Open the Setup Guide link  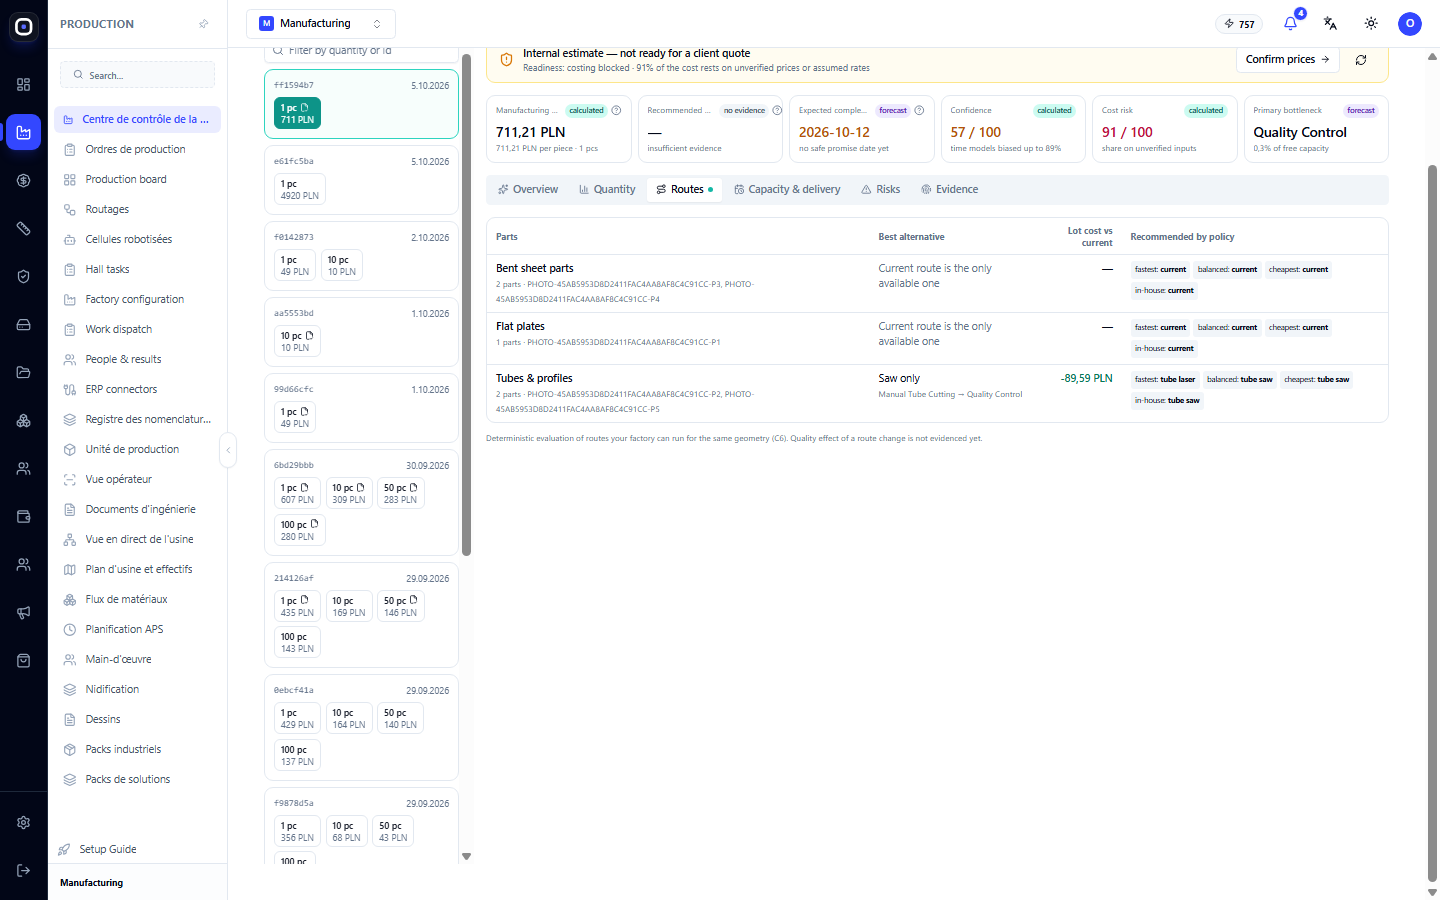point(107,849)
